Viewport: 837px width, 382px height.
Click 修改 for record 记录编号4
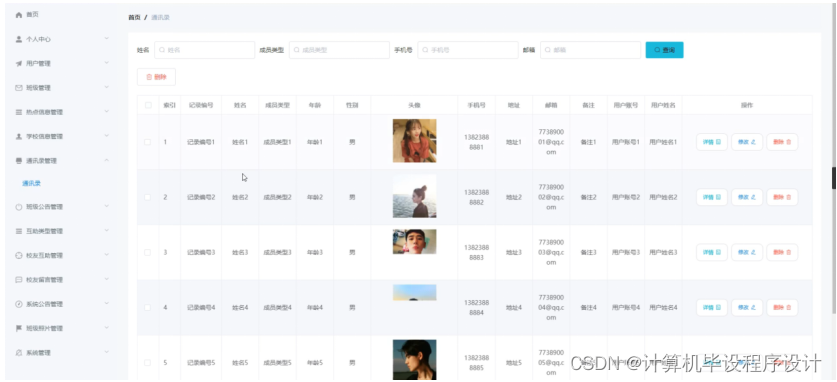pyautogui.click(x=747, y=307)
